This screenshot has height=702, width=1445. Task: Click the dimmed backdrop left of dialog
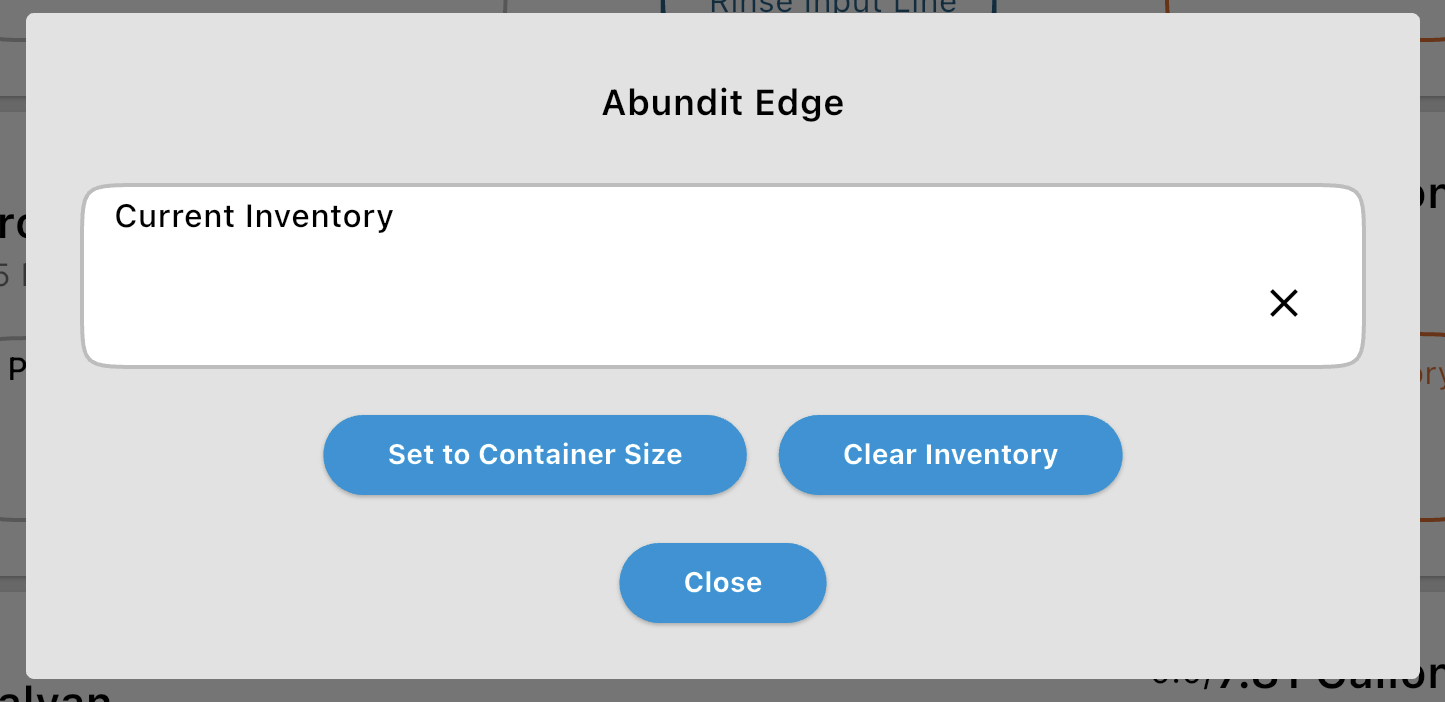click(x=12, y=300)
